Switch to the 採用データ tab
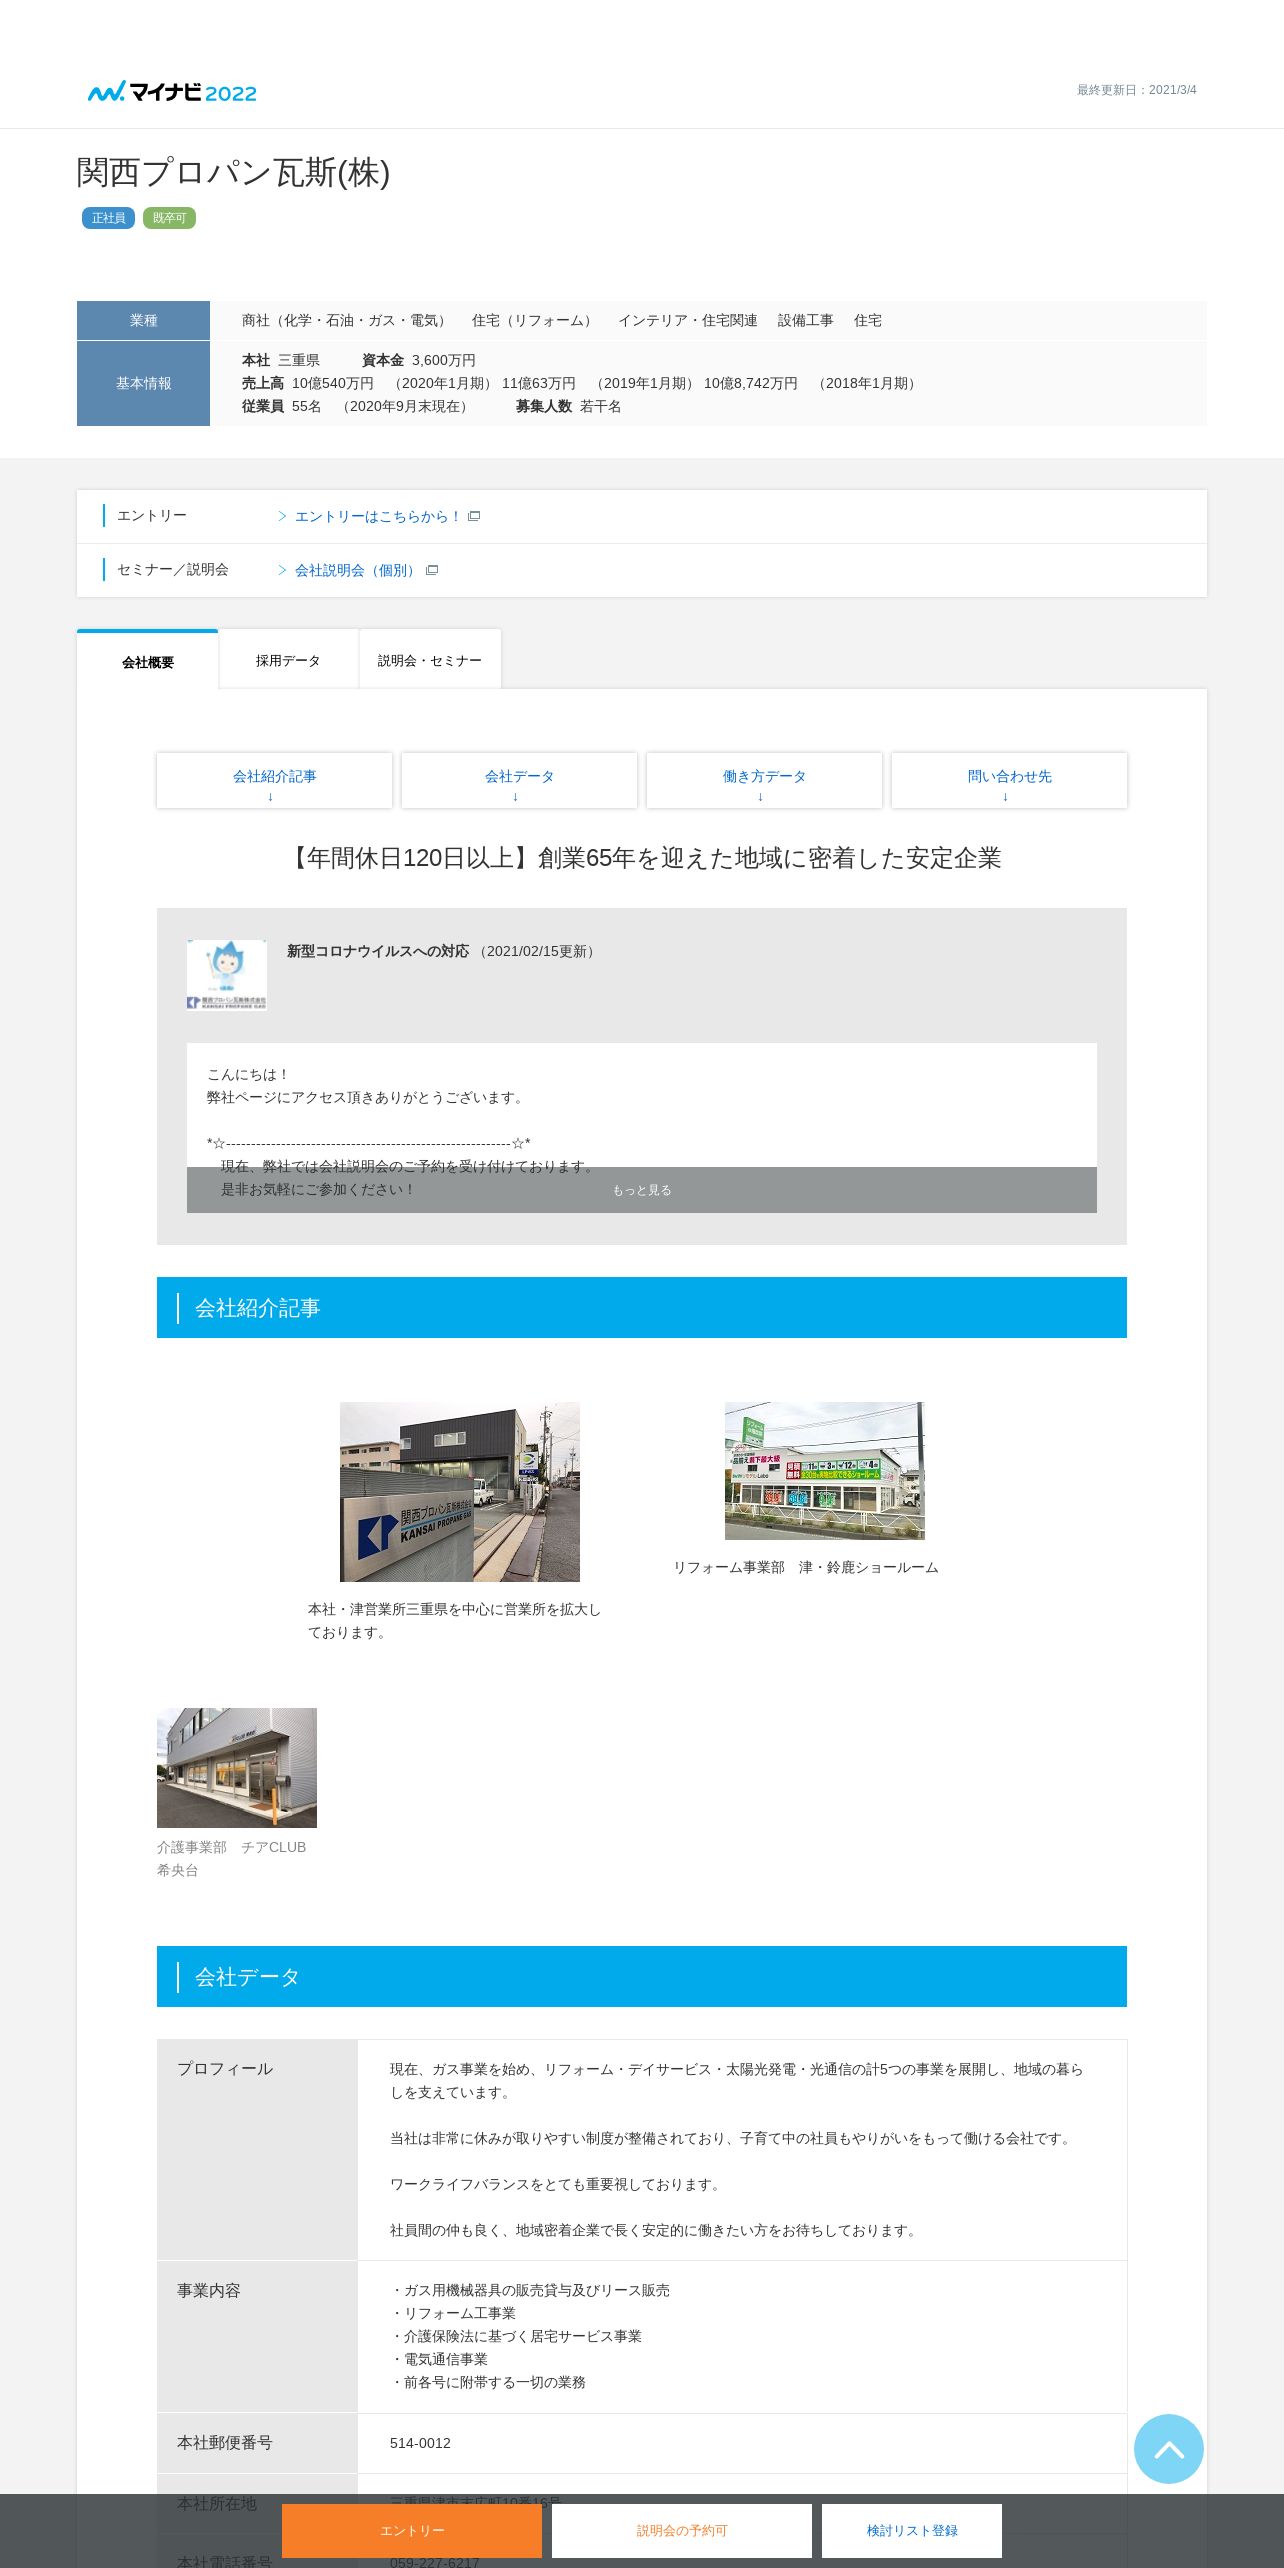Image resolution: width=1284 pixels, height=2568 pixels. coord(288,660)
